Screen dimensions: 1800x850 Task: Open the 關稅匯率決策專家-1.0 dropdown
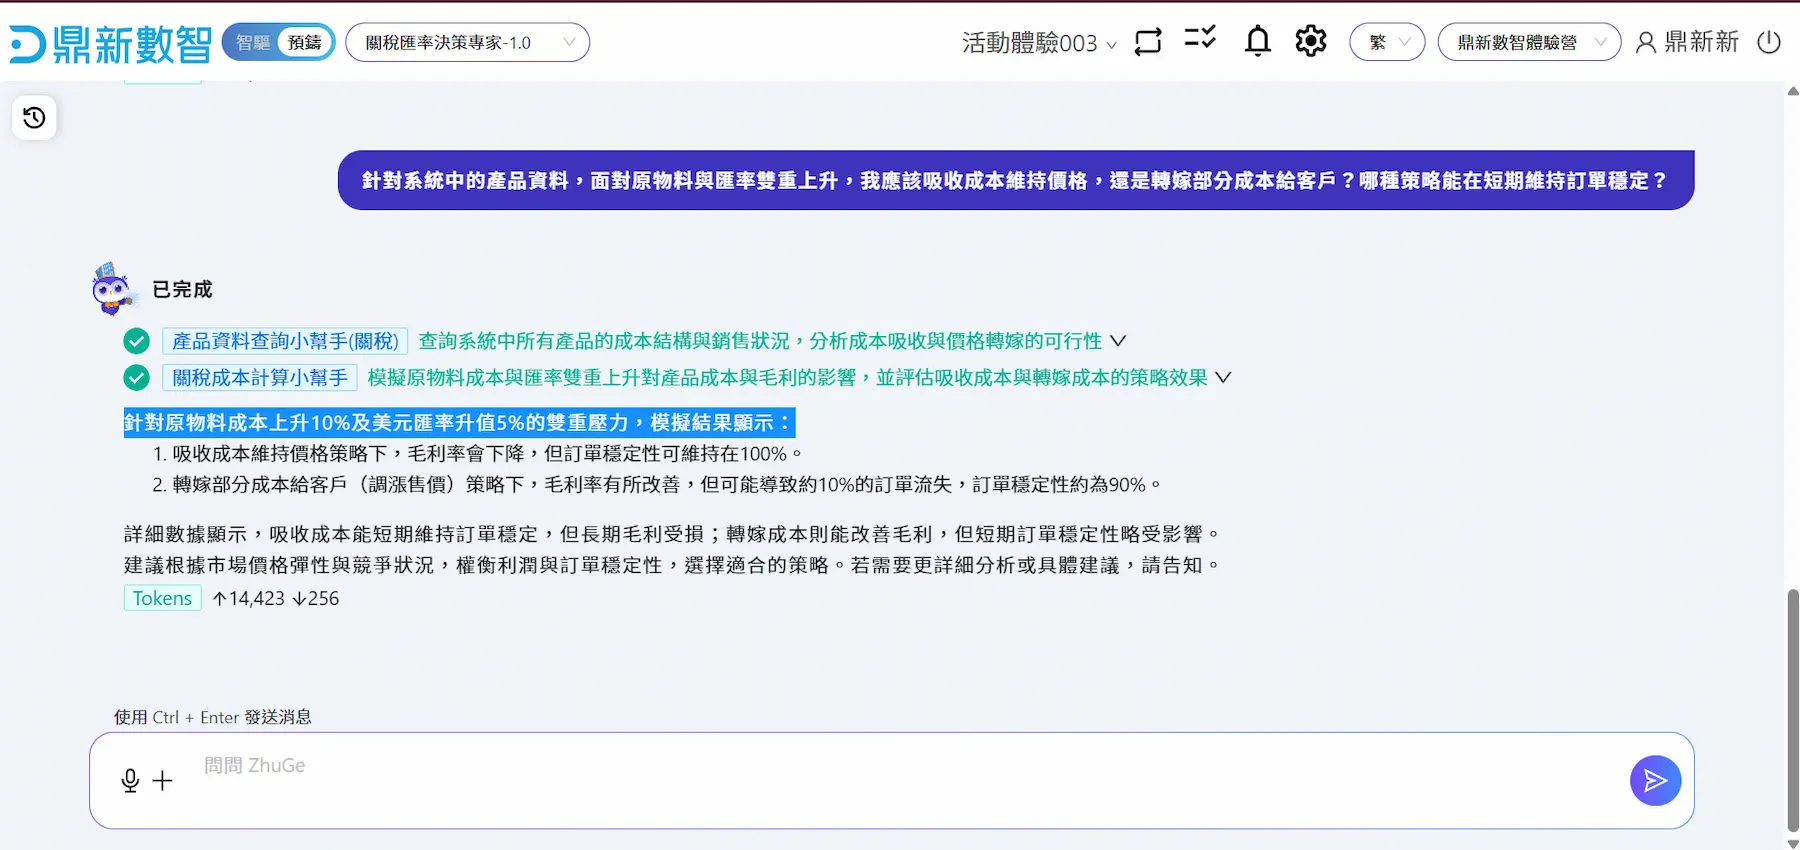click(x=467, y=43)
